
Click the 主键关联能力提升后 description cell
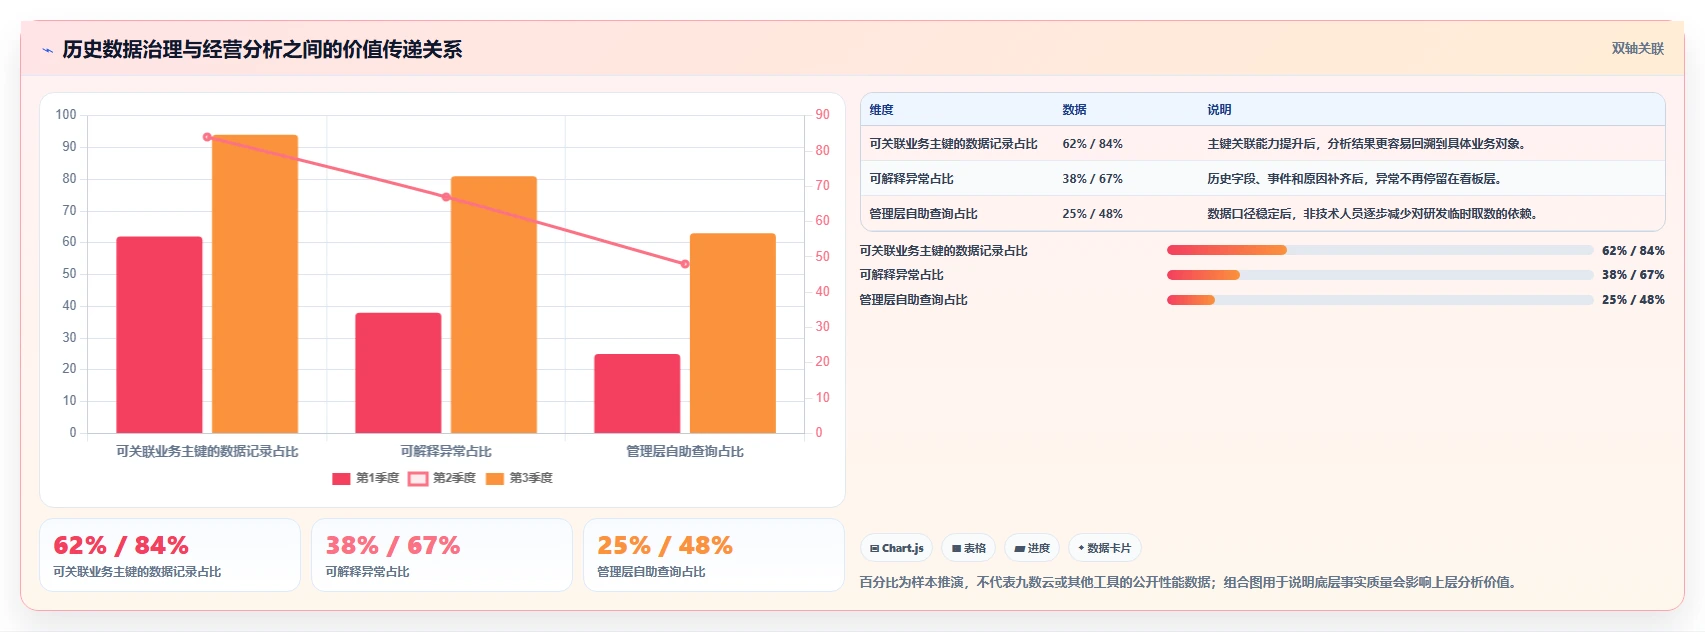1366,144
